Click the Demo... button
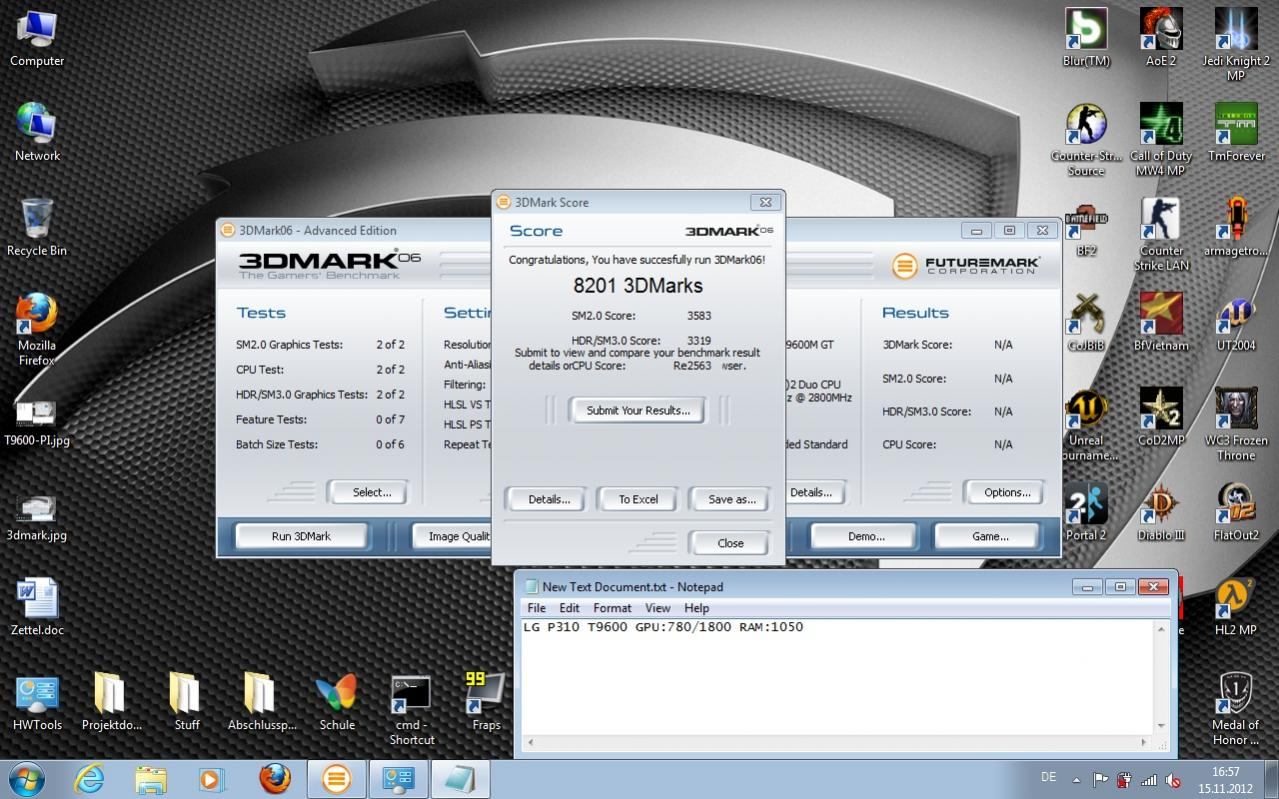 866,536
